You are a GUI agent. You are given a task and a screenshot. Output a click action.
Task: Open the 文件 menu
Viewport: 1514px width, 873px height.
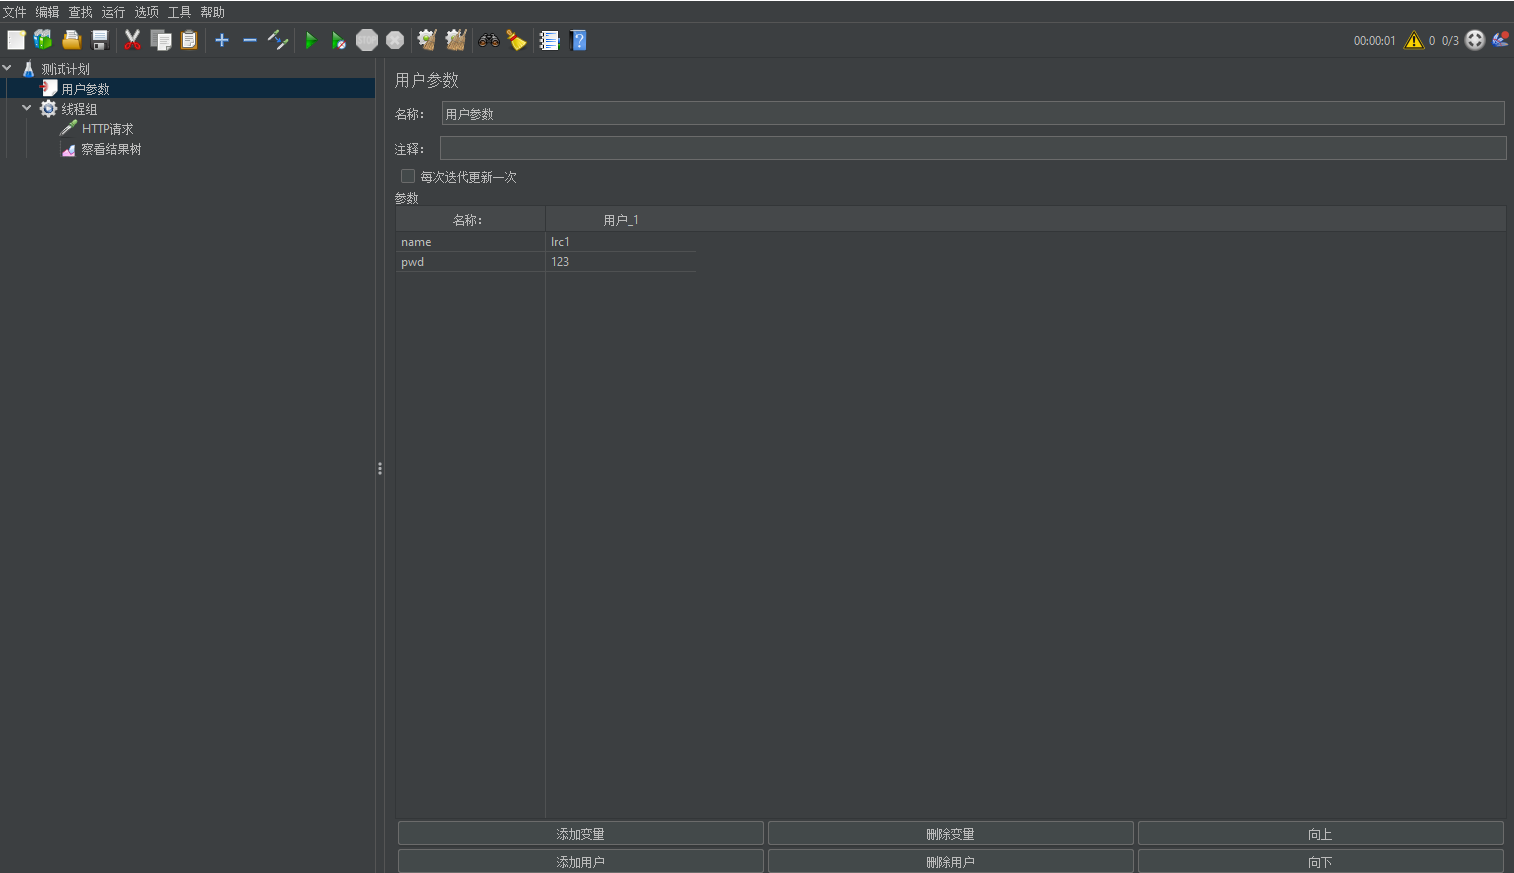tap(14, 12)
